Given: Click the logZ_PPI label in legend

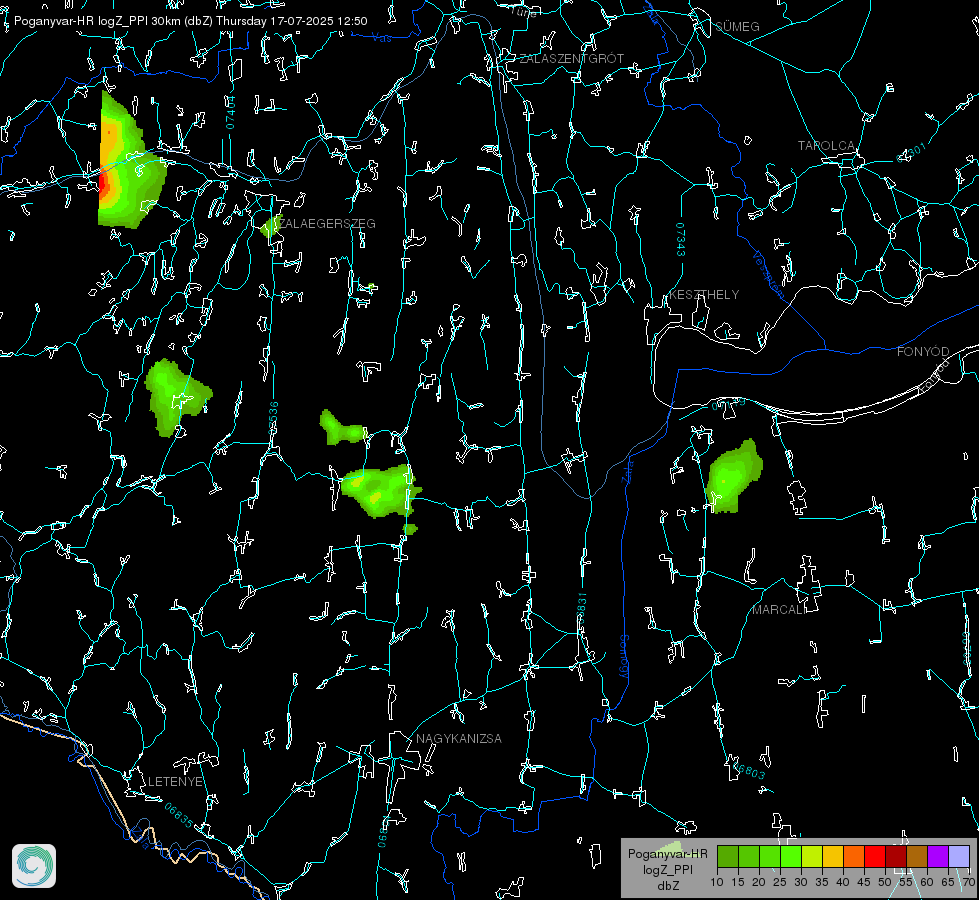Looking at the screenshot, I should [667, 869].
